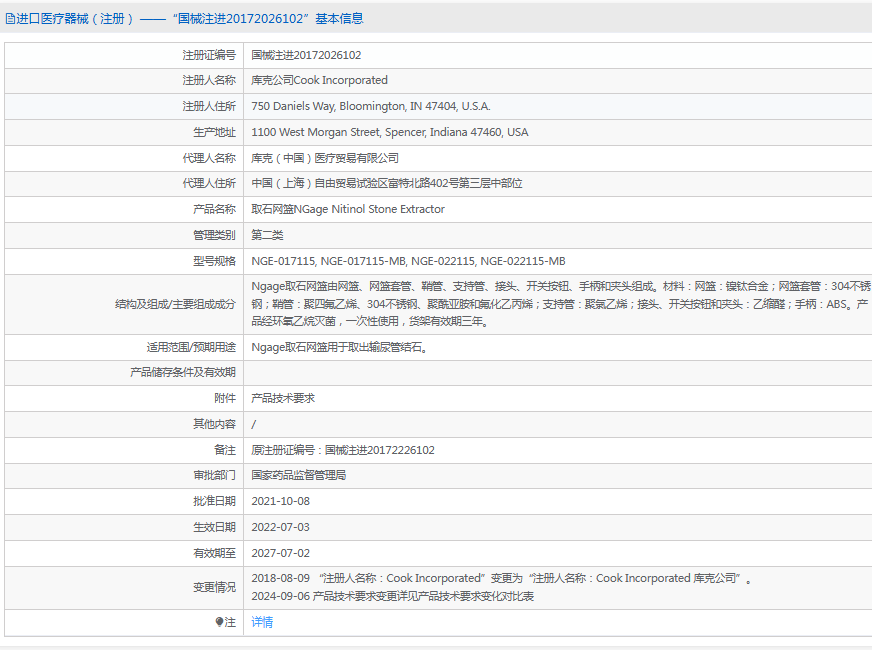Image resolution: width=872 pixels, height=650 pixels.
Task: Select 库克公司Cook Incorporated registrant name
Action: click(319, 81)
